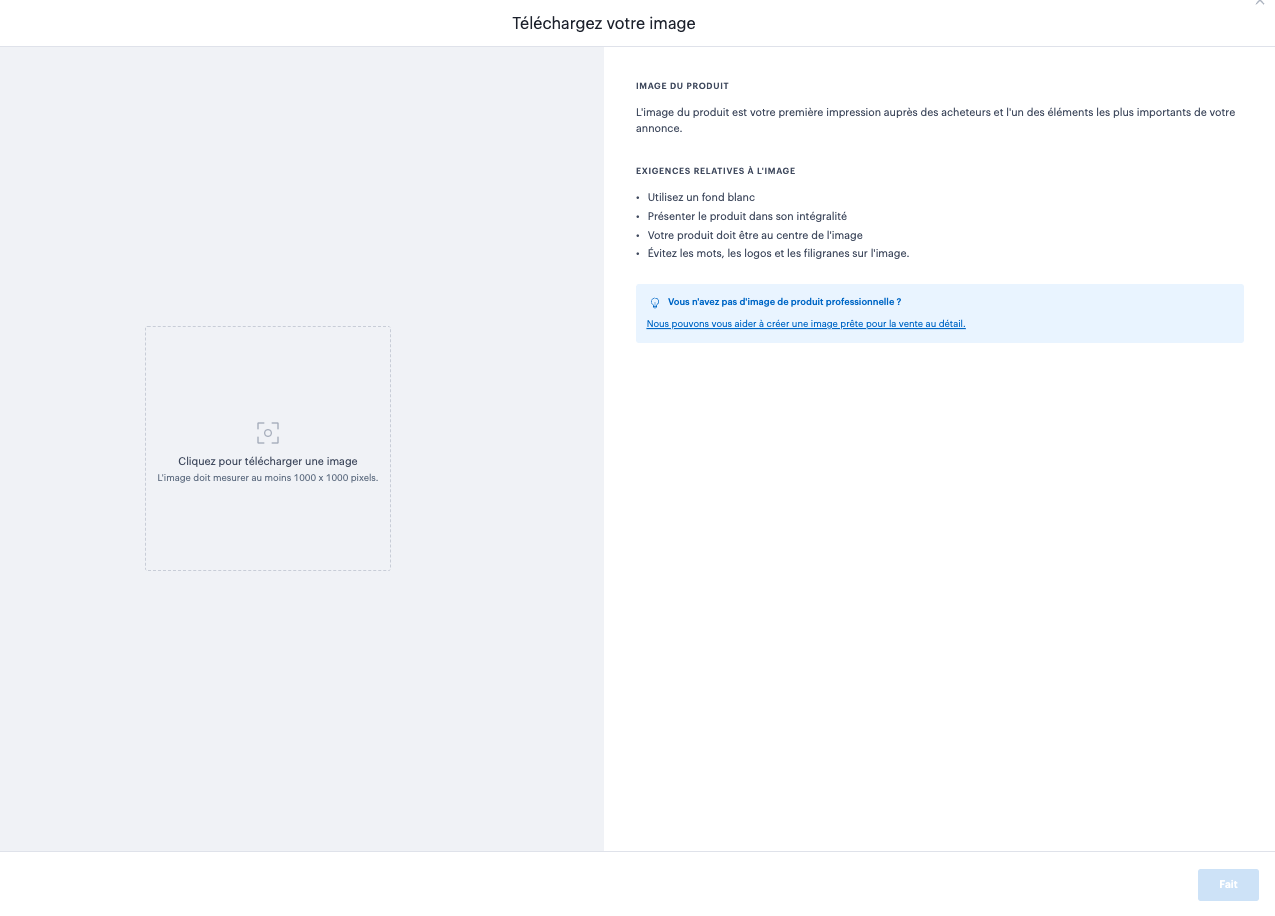Click the "Utilisez un fond blanc" requirement
1275x916 pixels.
(x=701, y=197)
